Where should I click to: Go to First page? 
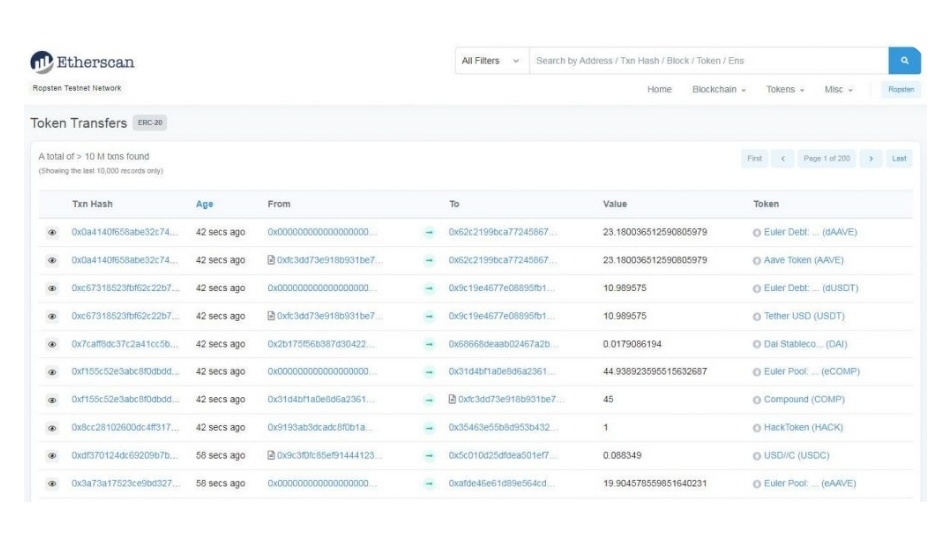(x=754, y=158)
